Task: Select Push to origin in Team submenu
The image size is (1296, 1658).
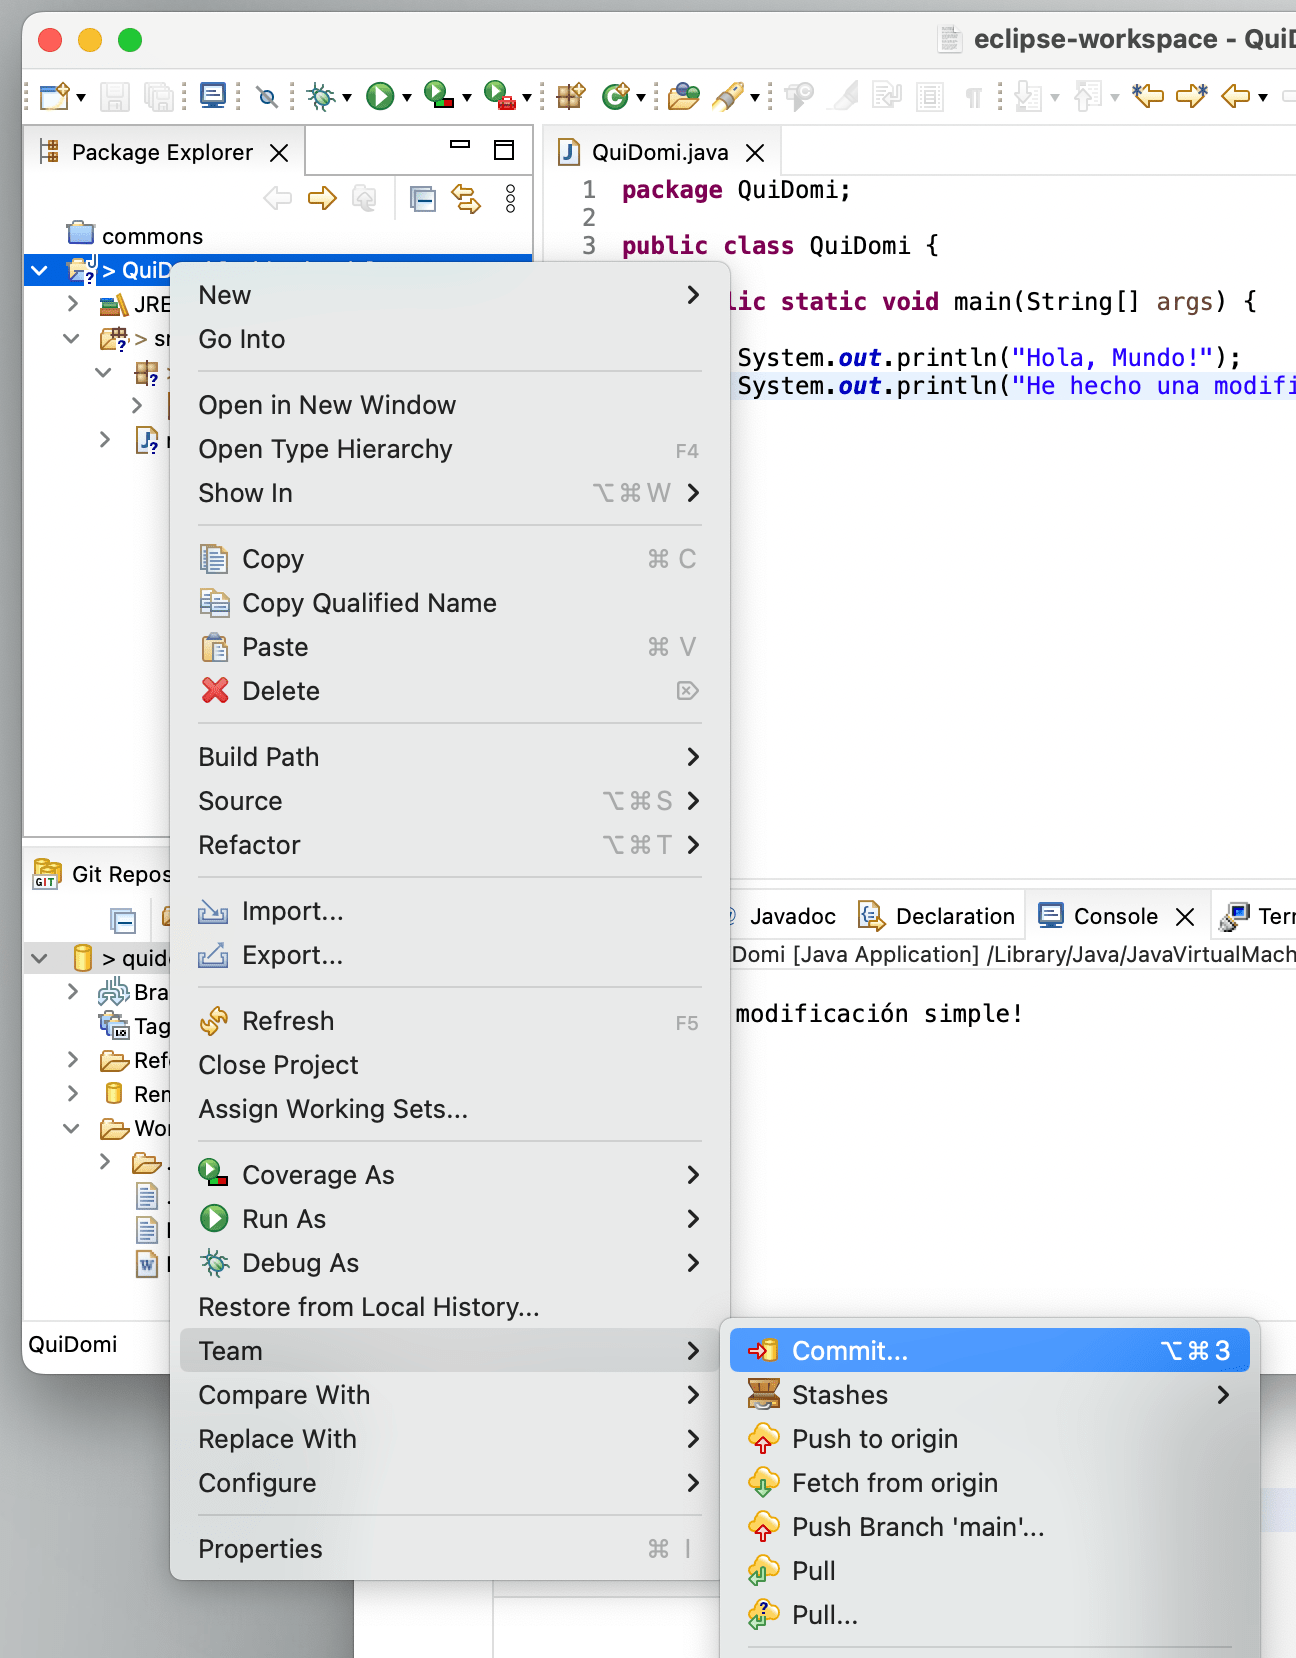Action: pyautogui.click(x=989, y=1438)
